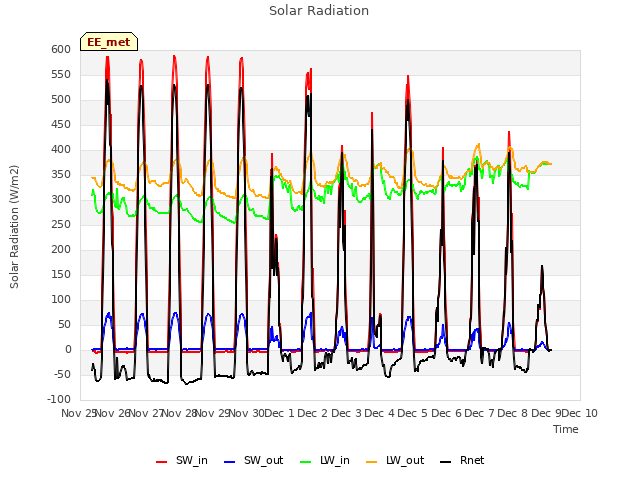Select the SW_out legend entry
This screenshot has width=640, height=480.
(x=253, y=460)
